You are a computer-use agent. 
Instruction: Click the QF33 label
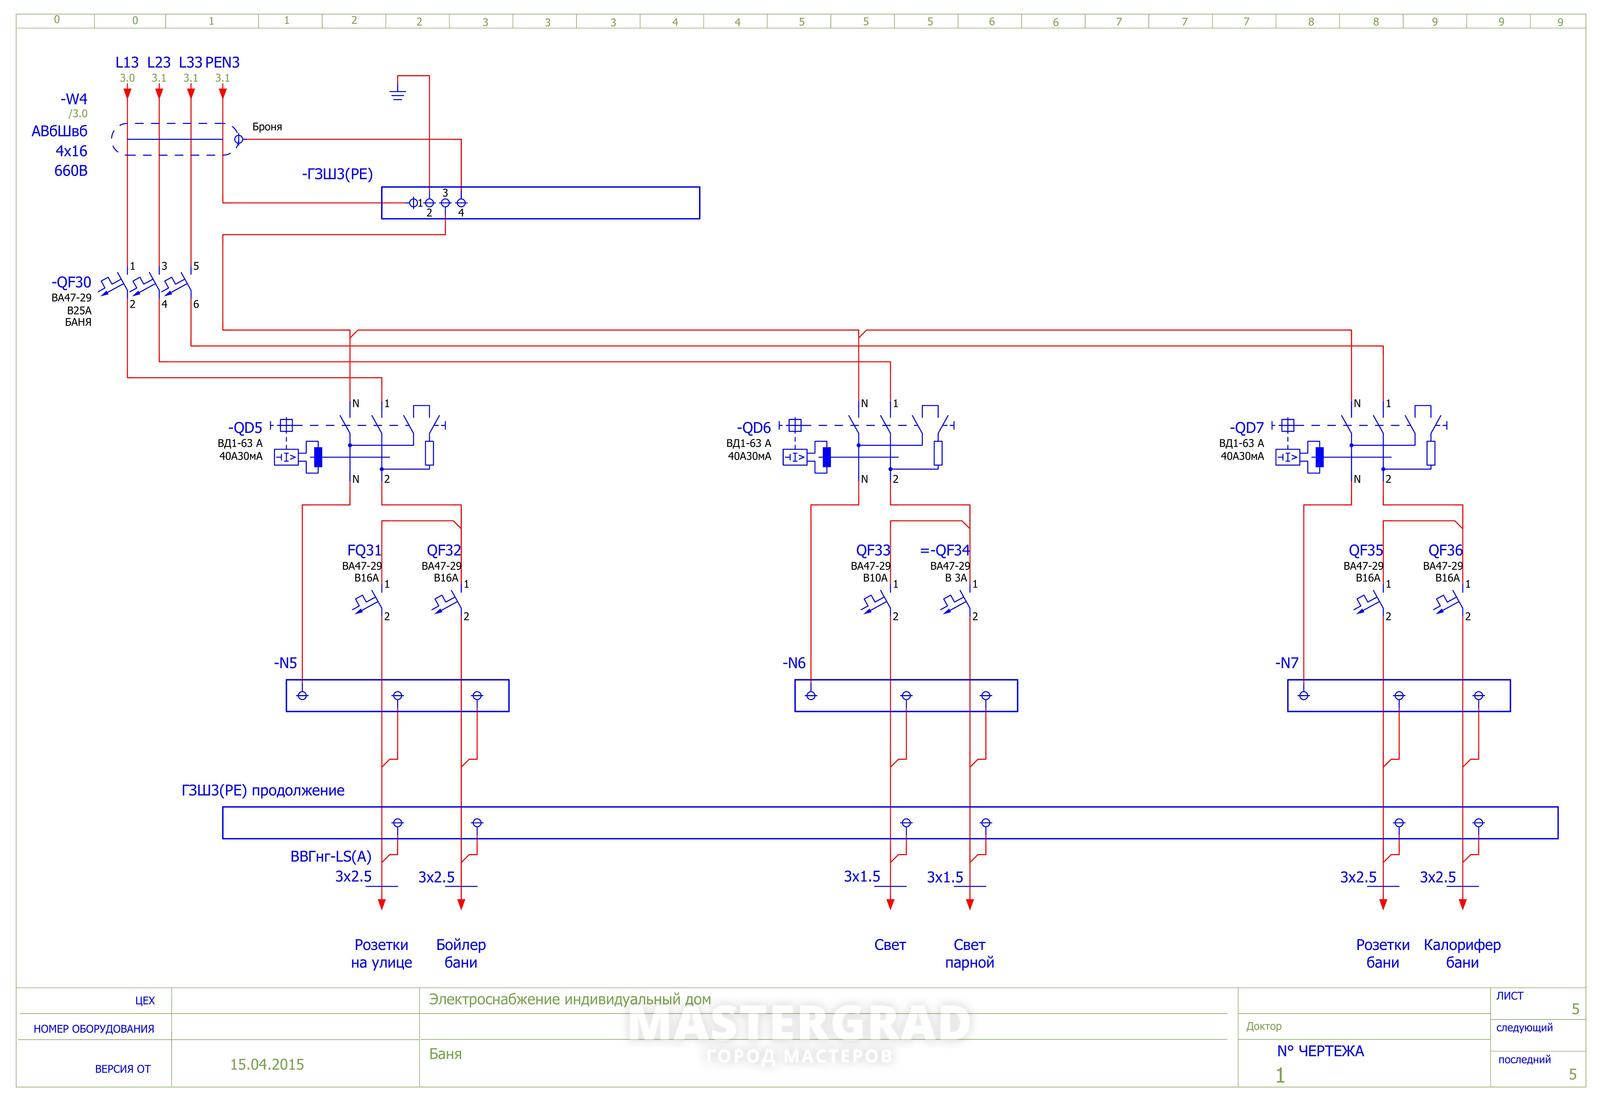[873, 550]
